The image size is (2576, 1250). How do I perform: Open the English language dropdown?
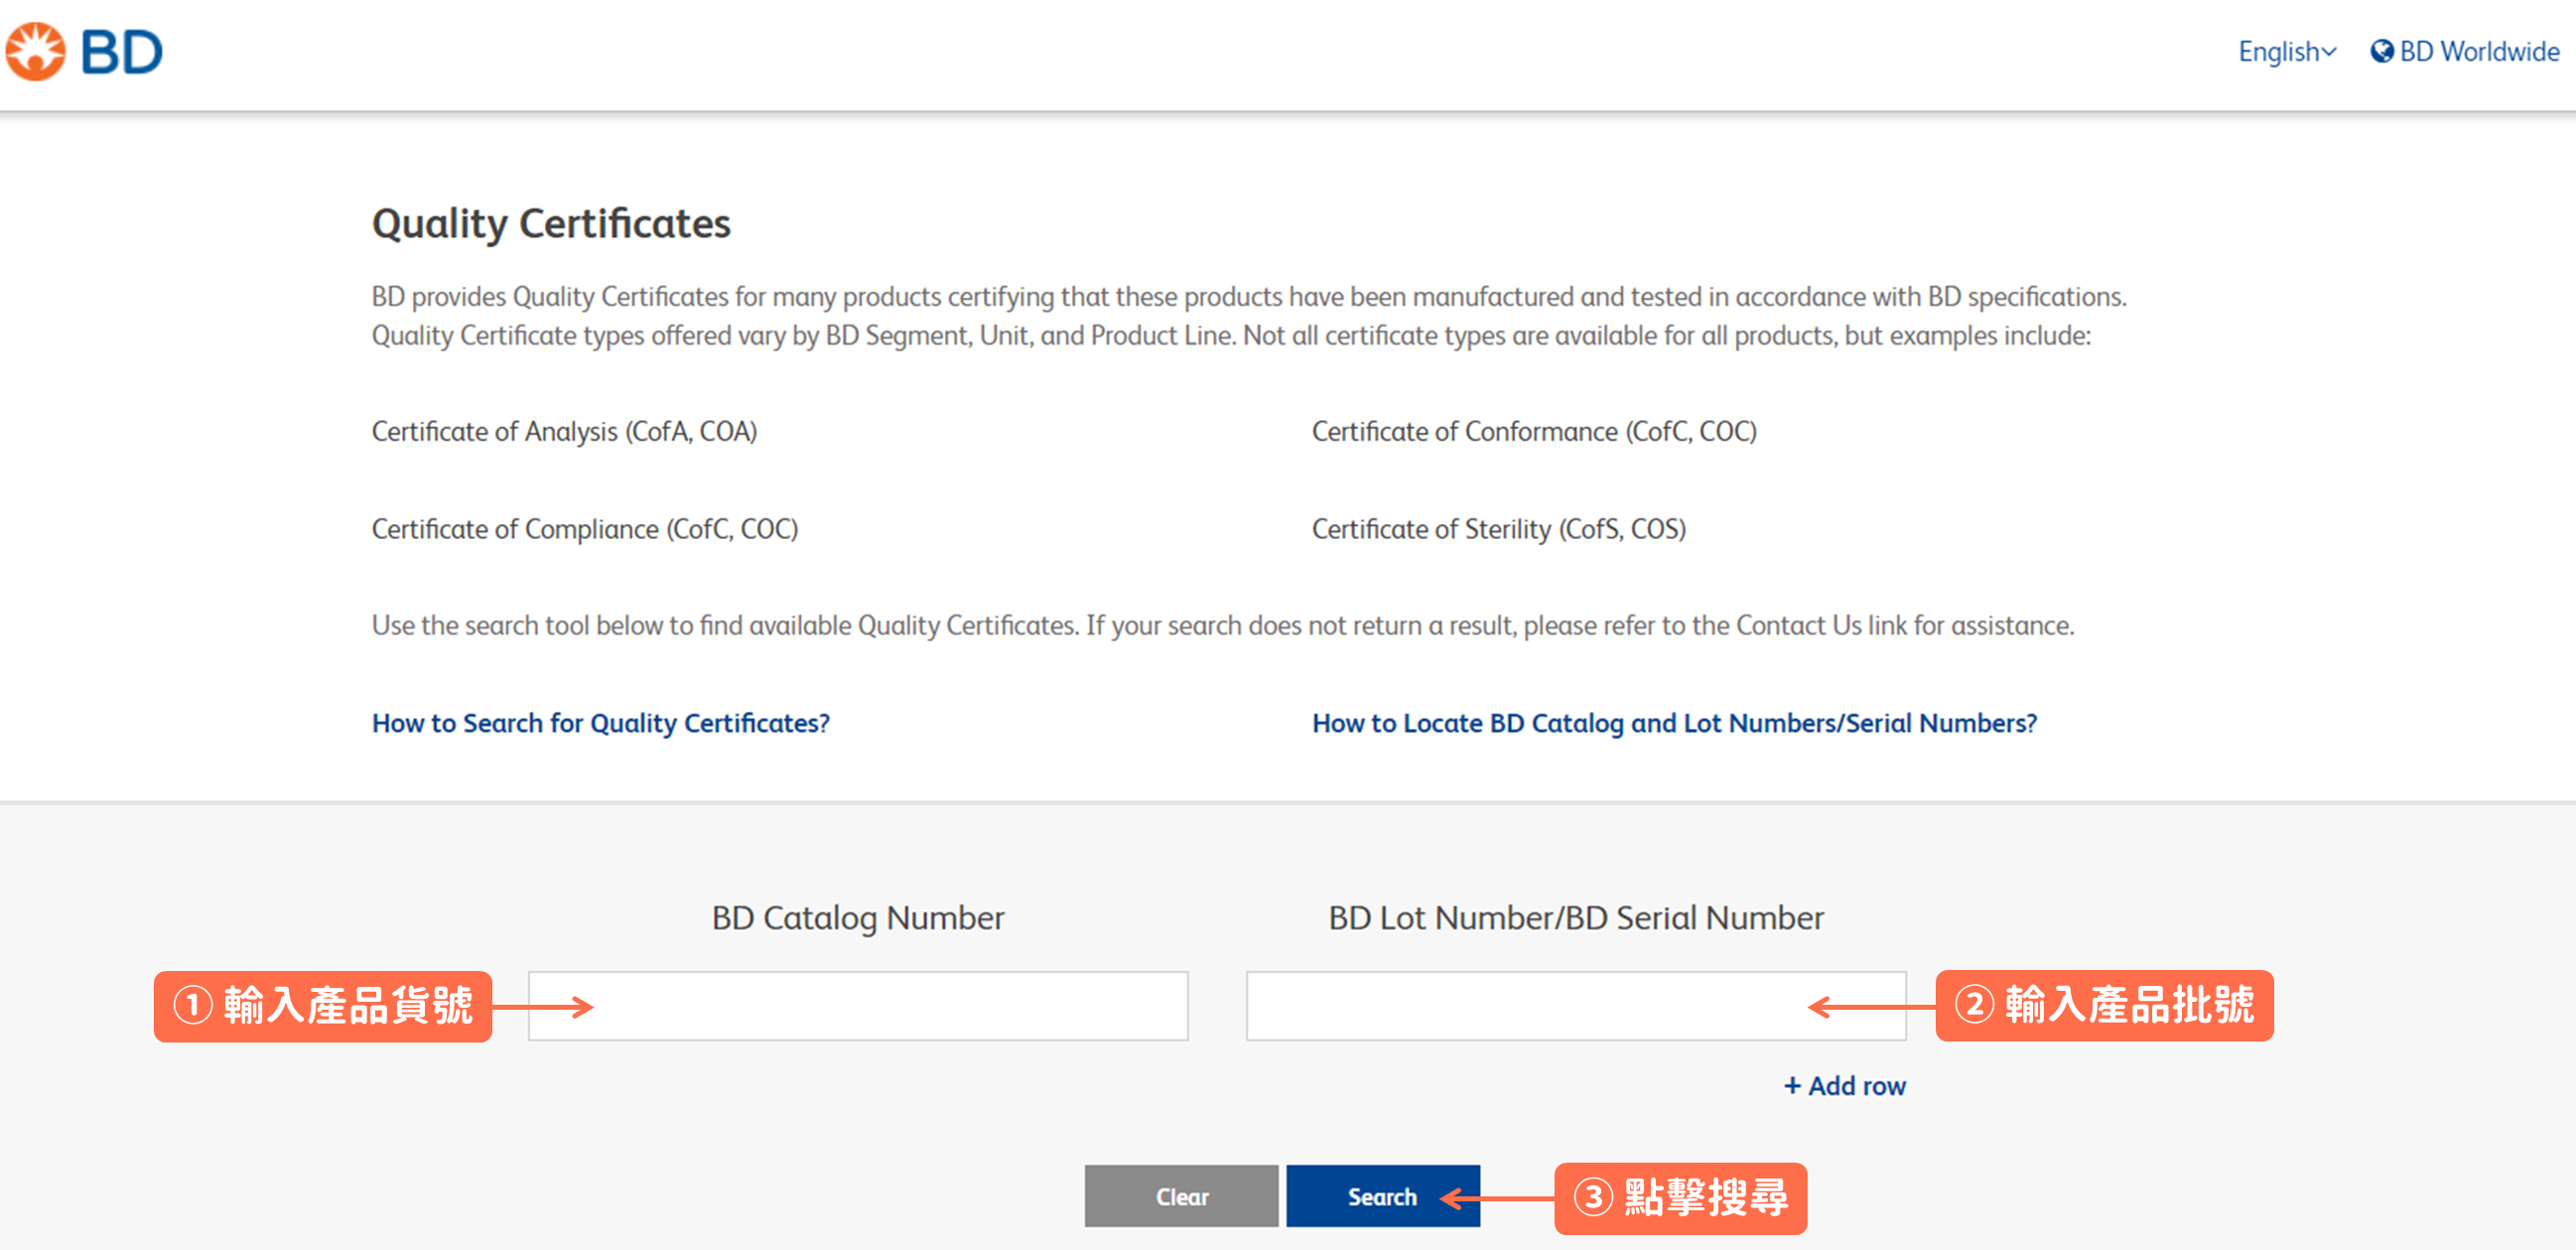[2286, 51]
